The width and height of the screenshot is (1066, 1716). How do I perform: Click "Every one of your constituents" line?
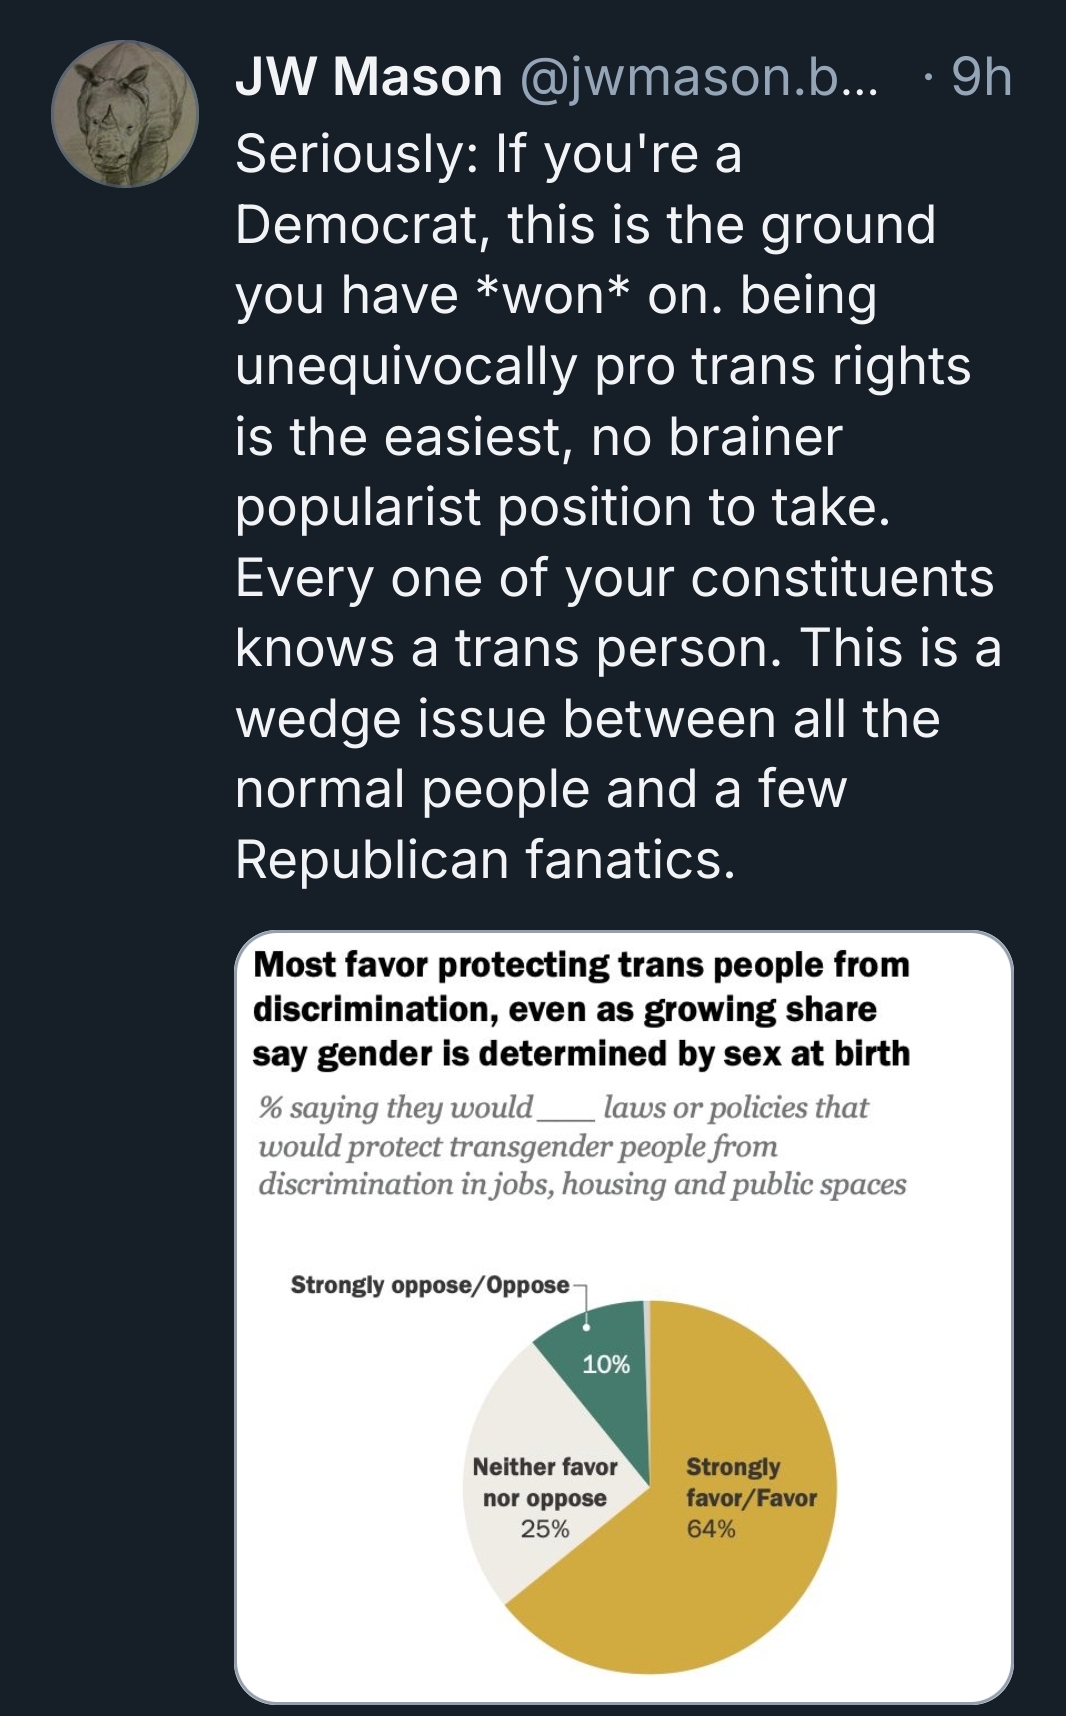614,578
